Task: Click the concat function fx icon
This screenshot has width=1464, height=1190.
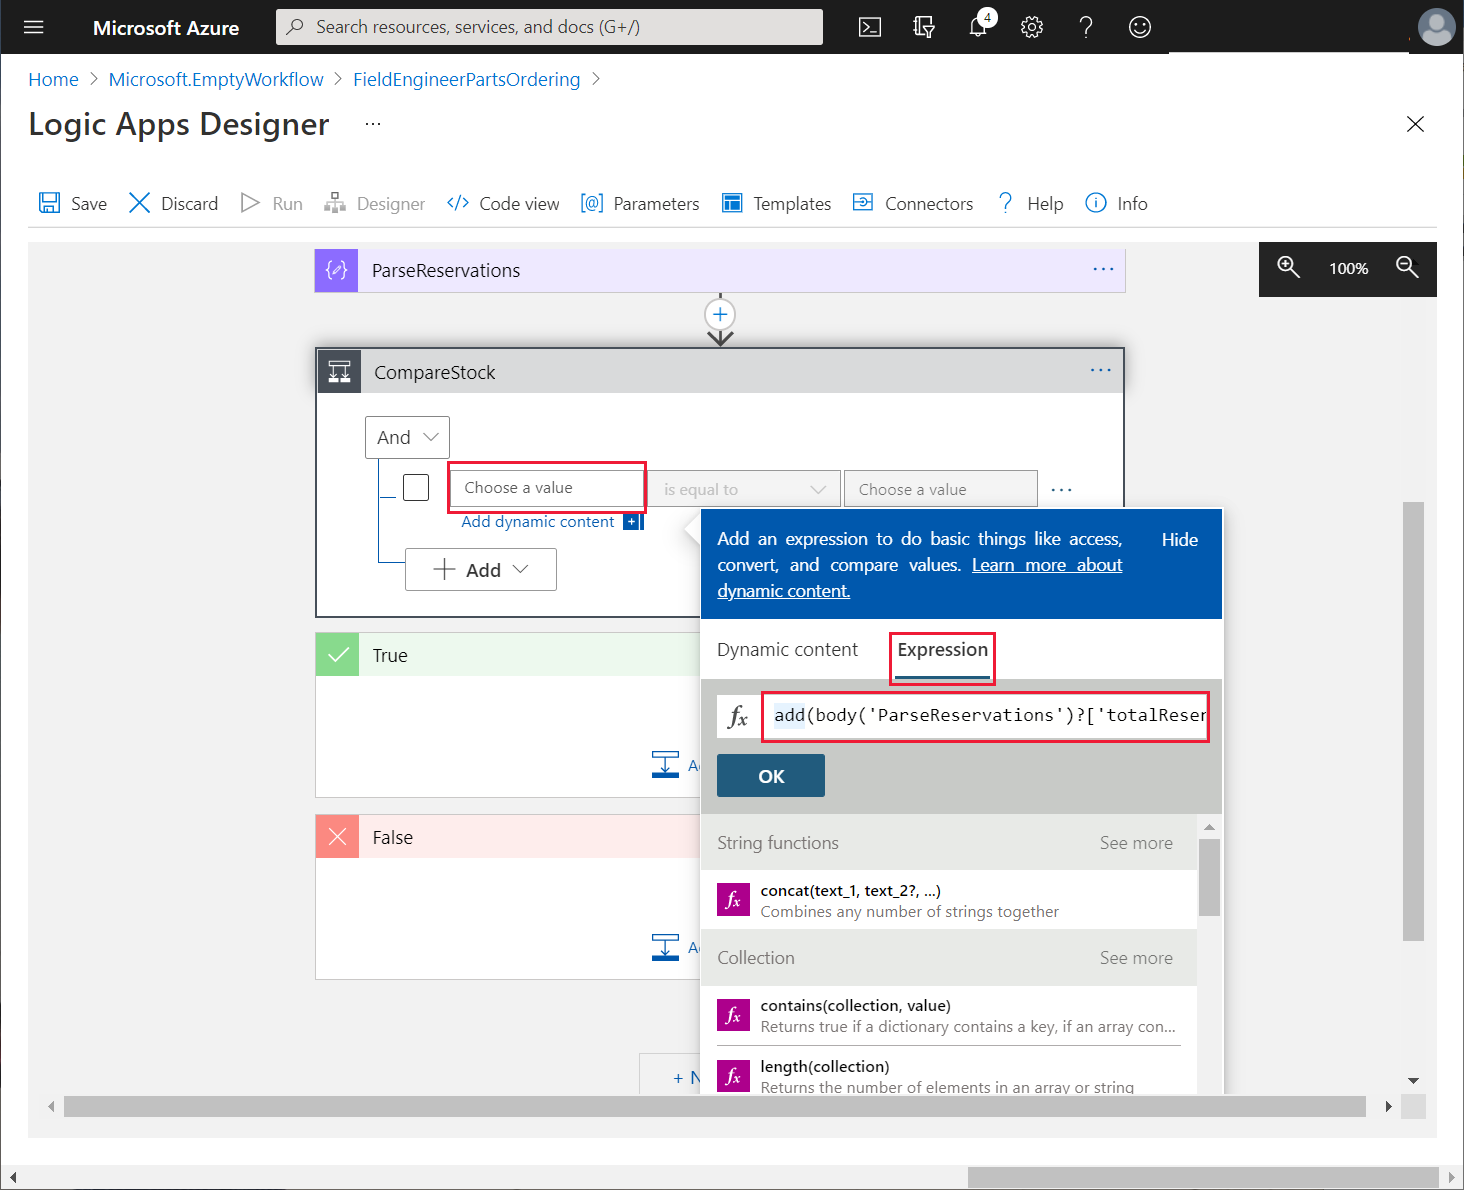Action: point(733,900)
